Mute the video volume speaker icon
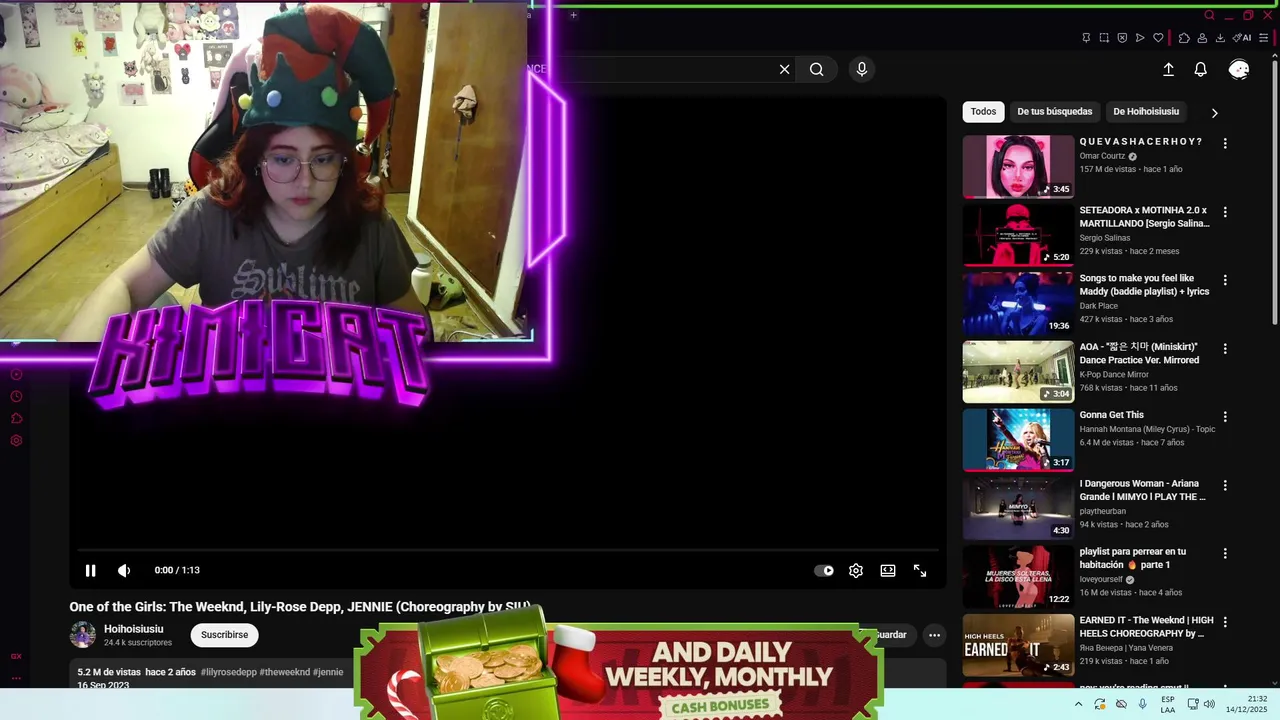 pyautogui.click(x=124, y=570)
